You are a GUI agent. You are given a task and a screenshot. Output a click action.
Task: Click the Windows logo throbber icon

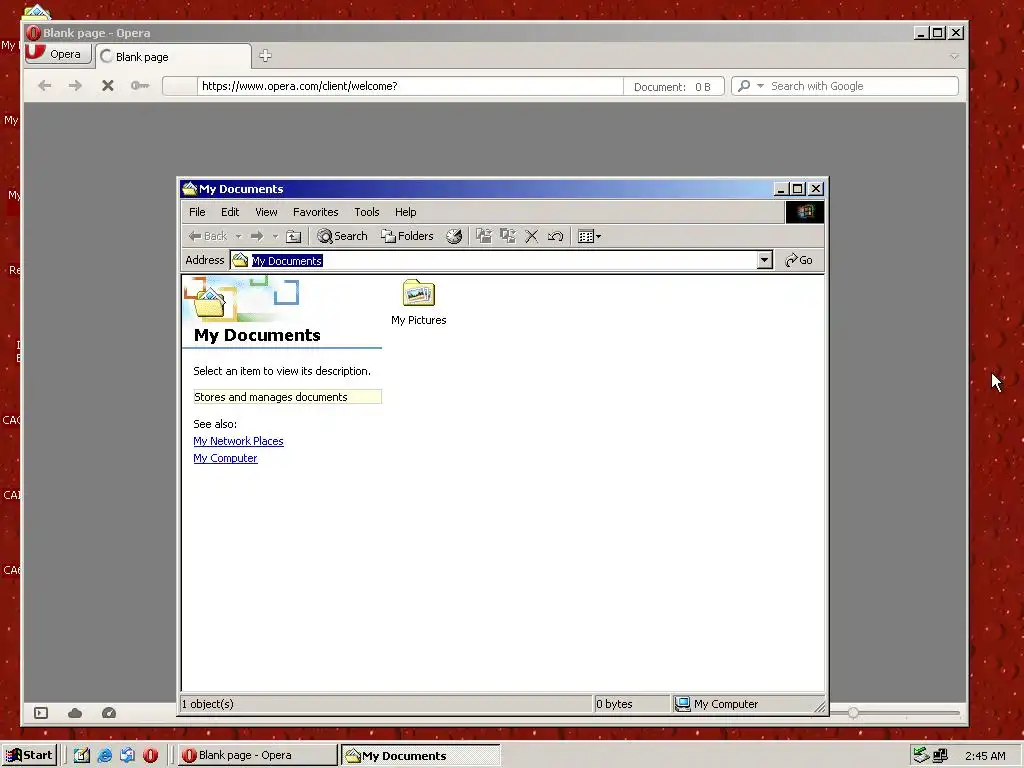[x=805, y=212]
